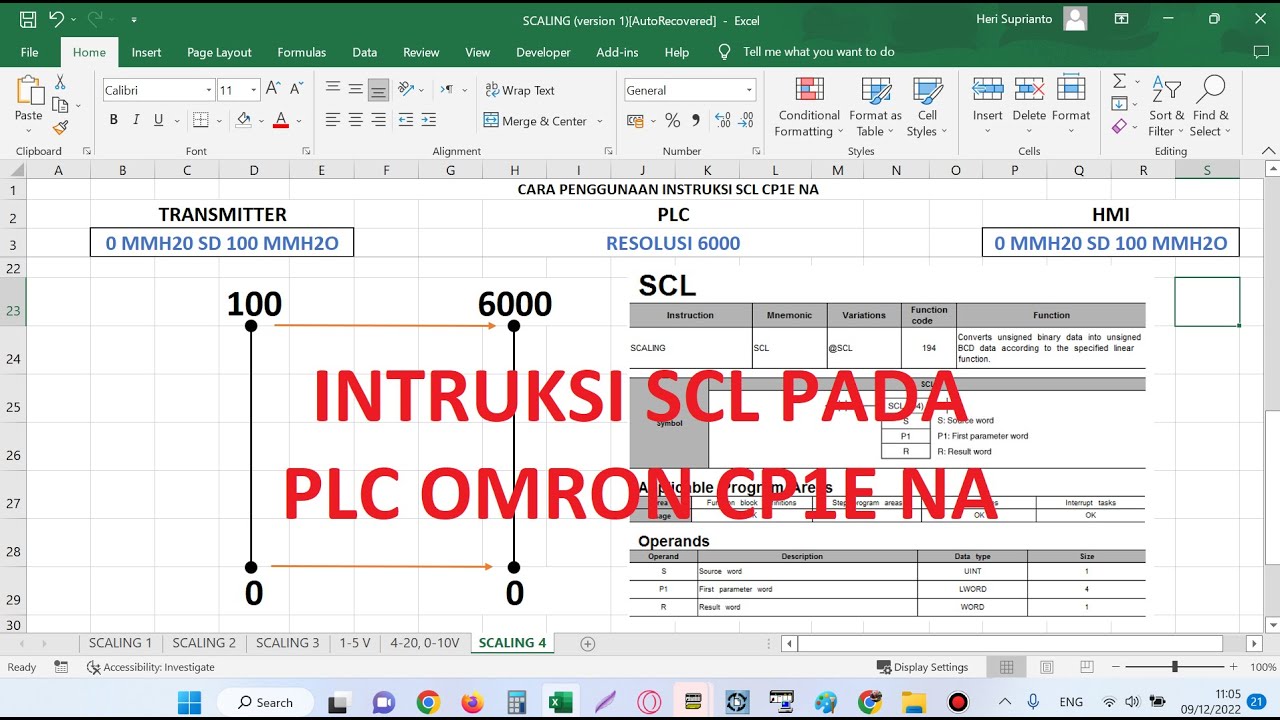Open the Merge & Center dropdown arrow

click(x=600, y=121)
